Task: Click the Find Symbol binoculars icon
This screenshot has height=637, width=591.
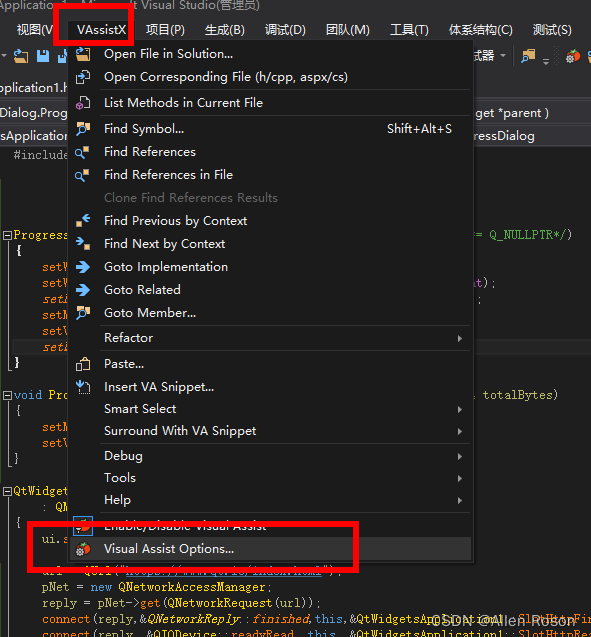Action: tap(83, 129)
